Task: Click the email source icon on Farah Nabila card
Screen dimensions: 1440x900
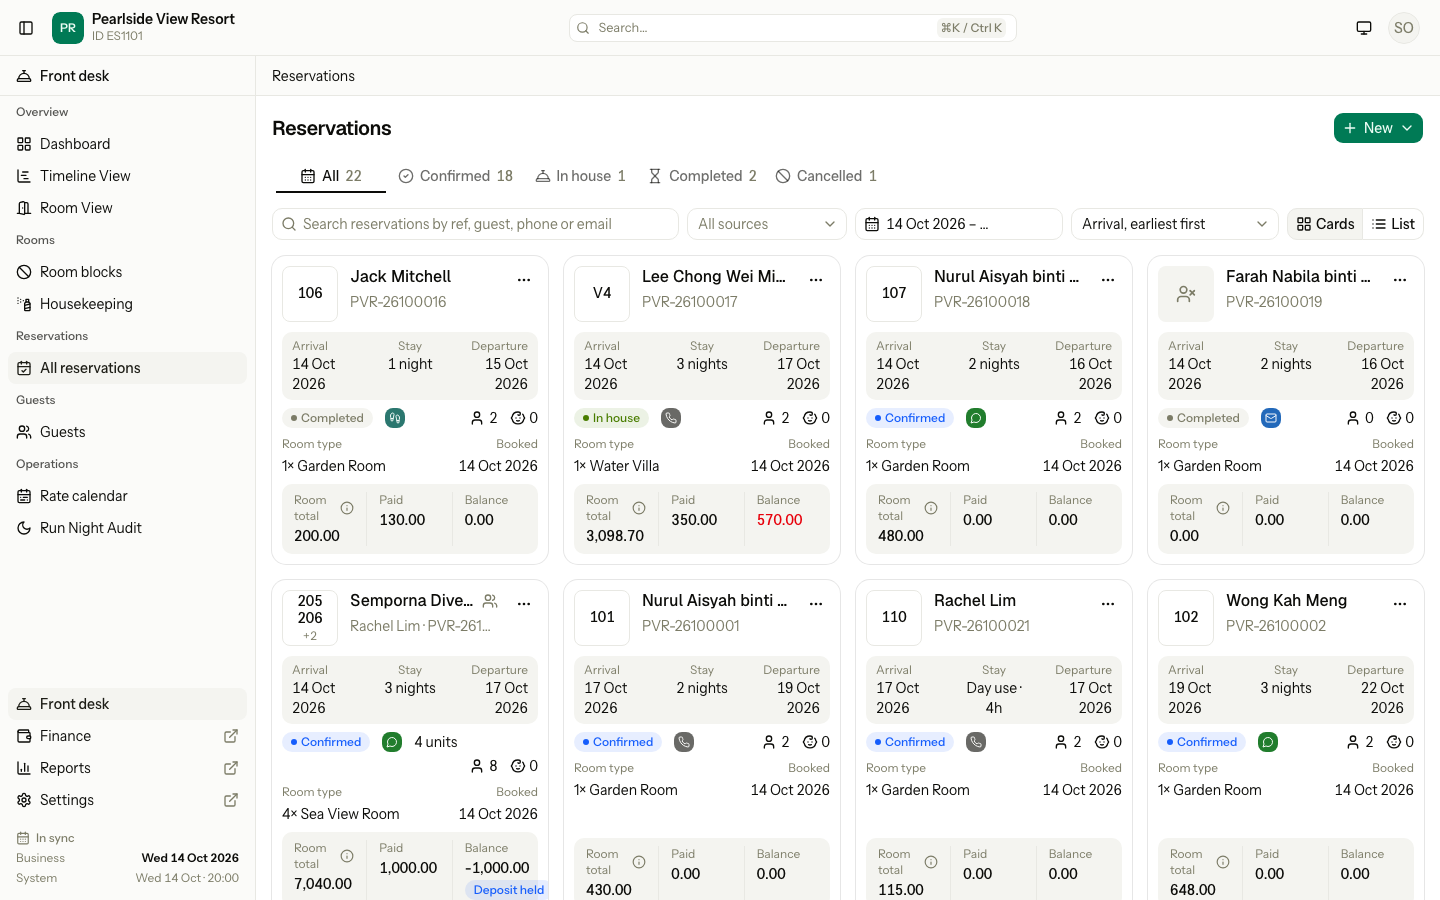Action: (1271, 418)
